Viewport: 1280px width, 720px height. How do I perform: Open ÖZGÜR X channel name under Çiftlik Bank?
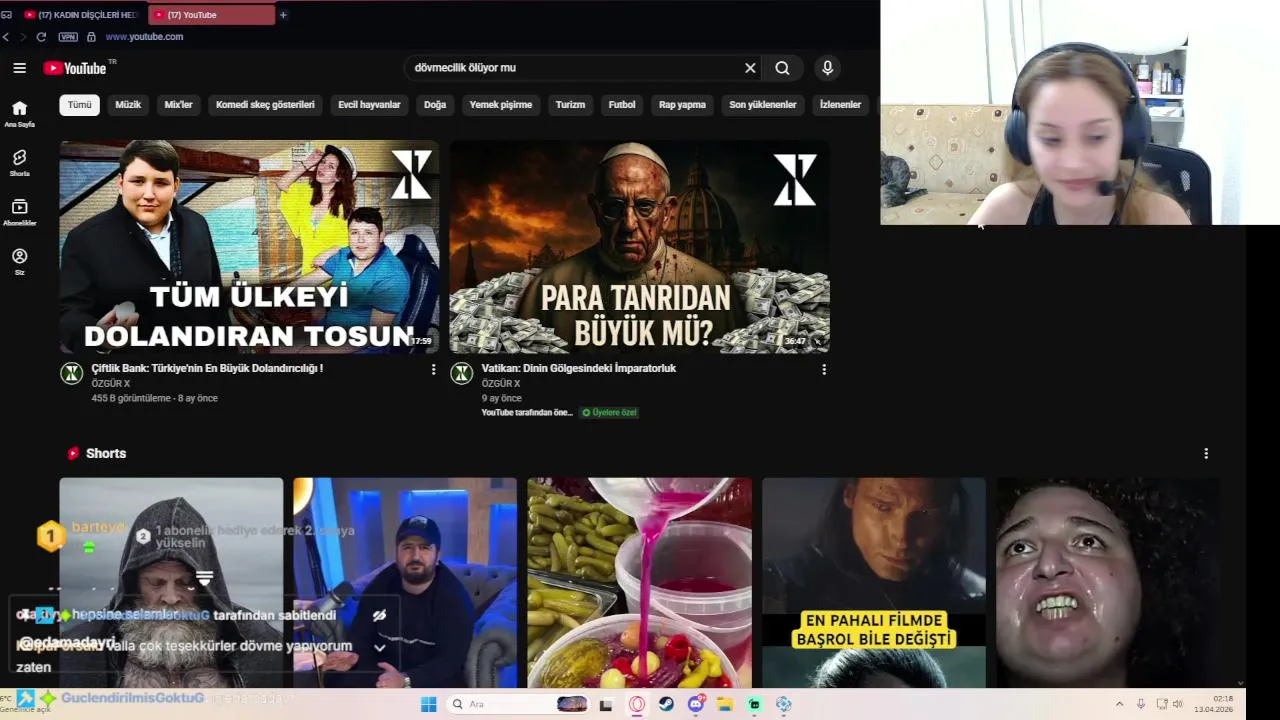pos(110,384)
